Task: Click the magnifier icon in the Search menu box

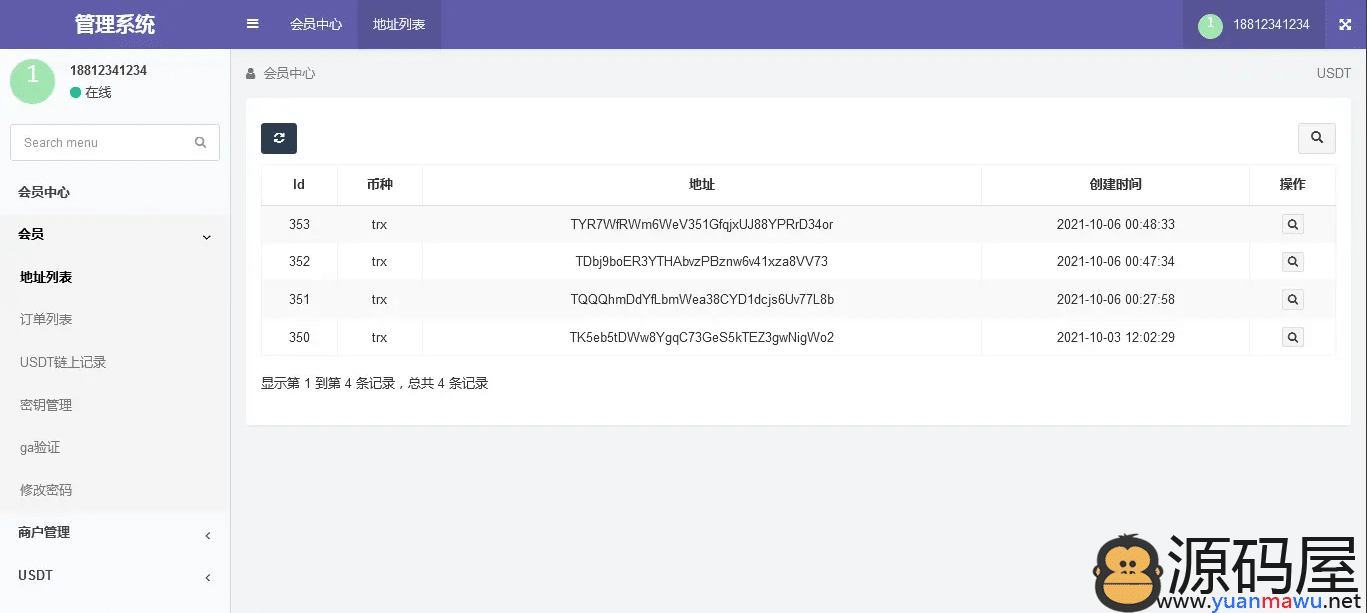Action: click(201, 142)
